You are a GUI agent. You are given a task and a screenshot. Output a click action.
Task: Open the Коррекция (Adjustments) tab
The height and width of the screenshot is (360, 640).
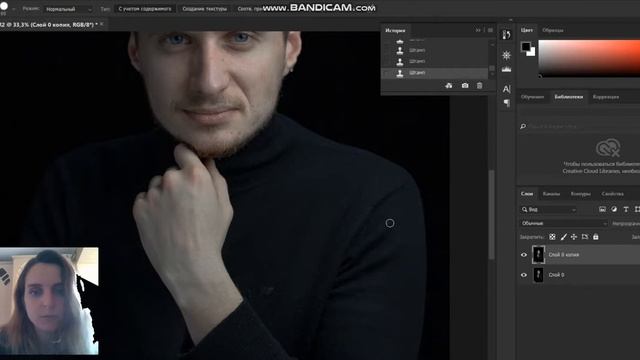(x=606, y=97)
